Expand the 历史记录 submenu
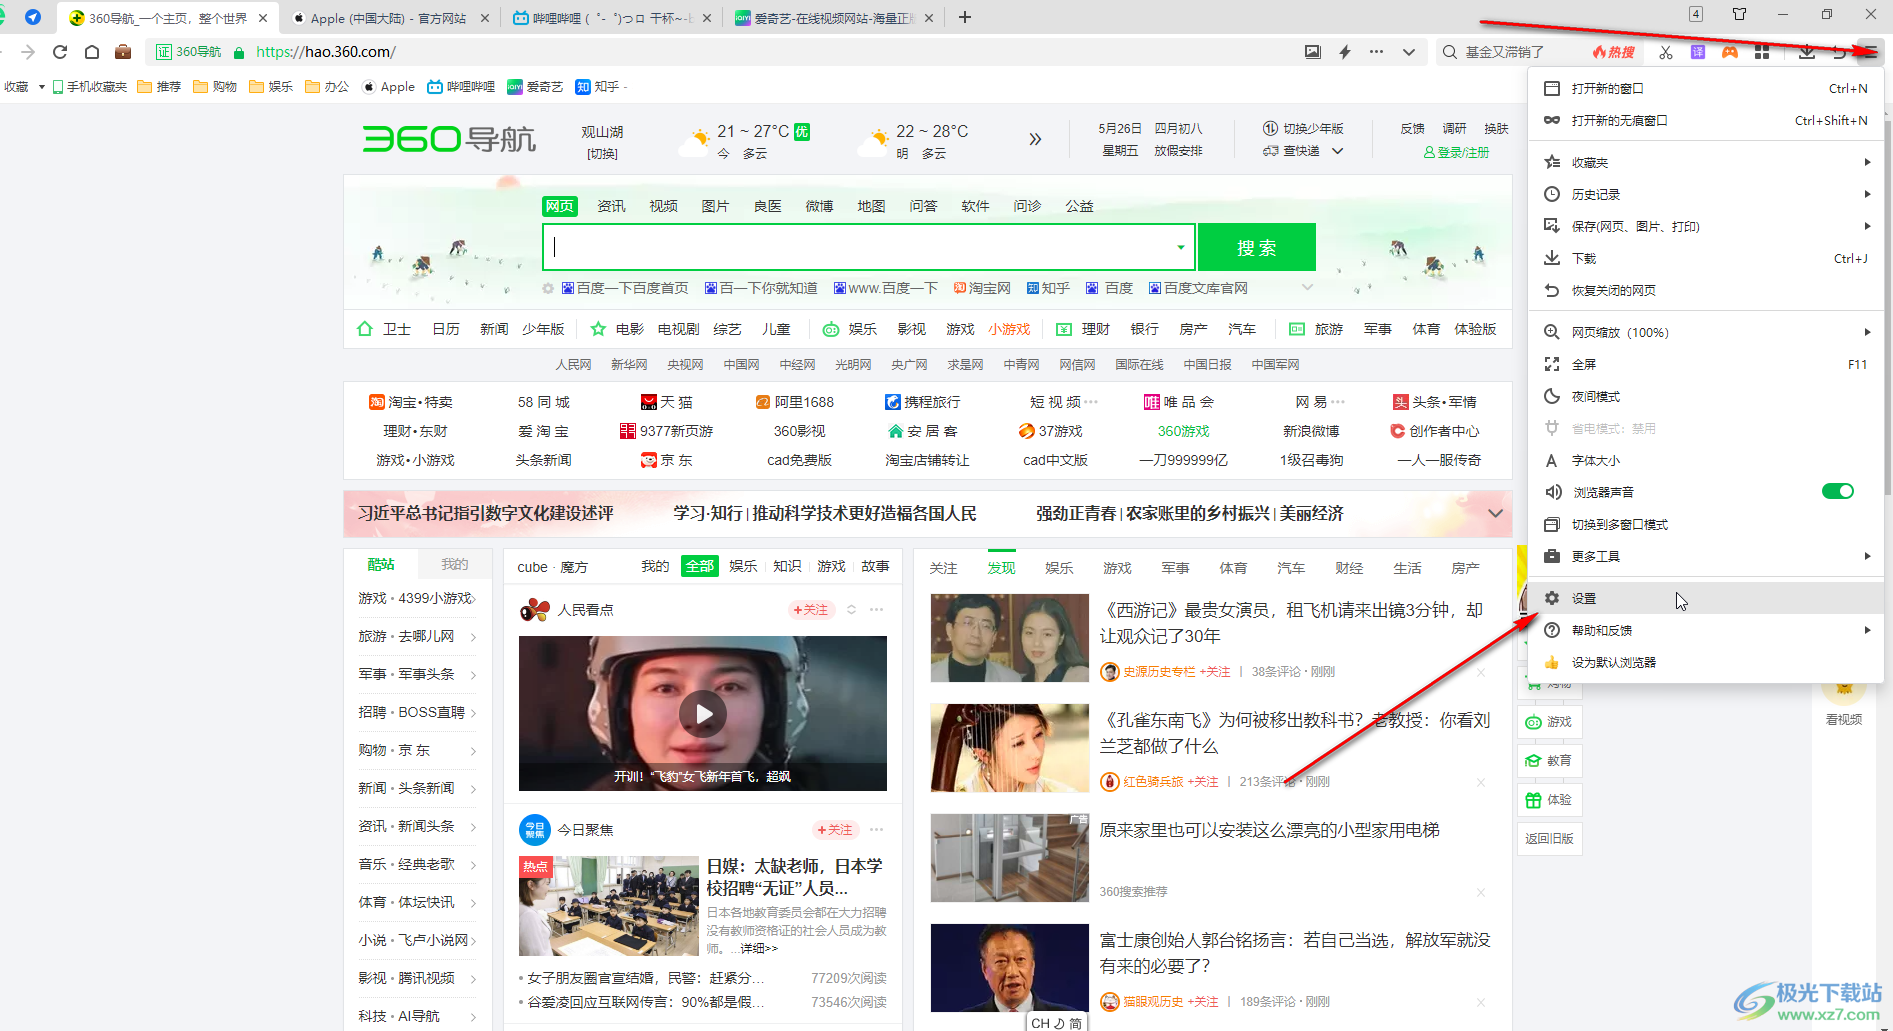Image resolution: width=1893 pixels, height=1031 pixels. [x=1705, y=194]
